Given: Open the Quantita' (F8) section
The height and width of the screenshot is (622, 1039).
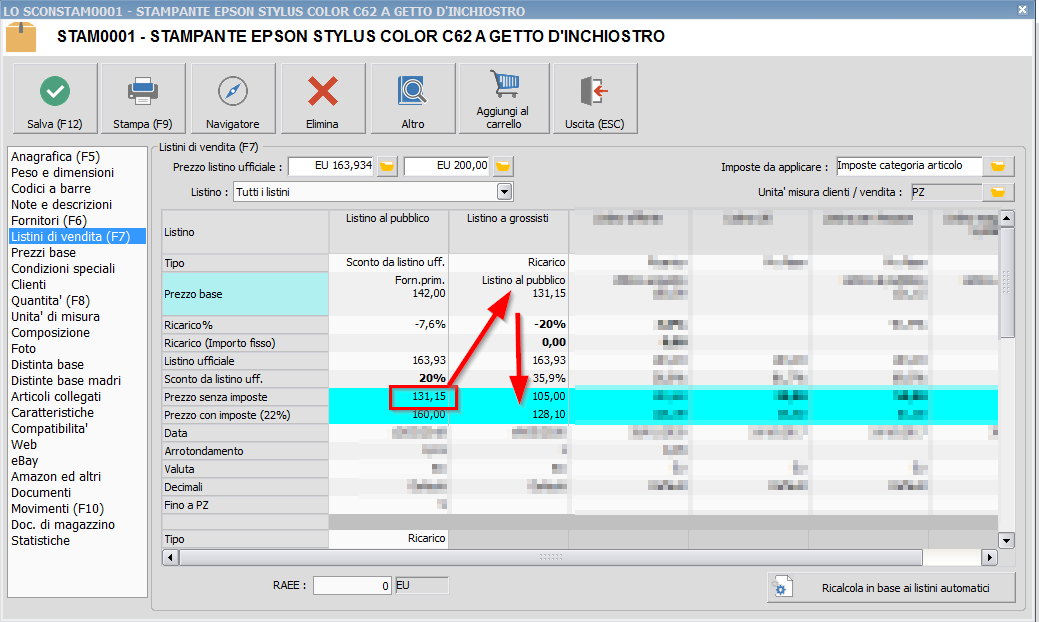Looking at the screenshot, I should (50, 301).
